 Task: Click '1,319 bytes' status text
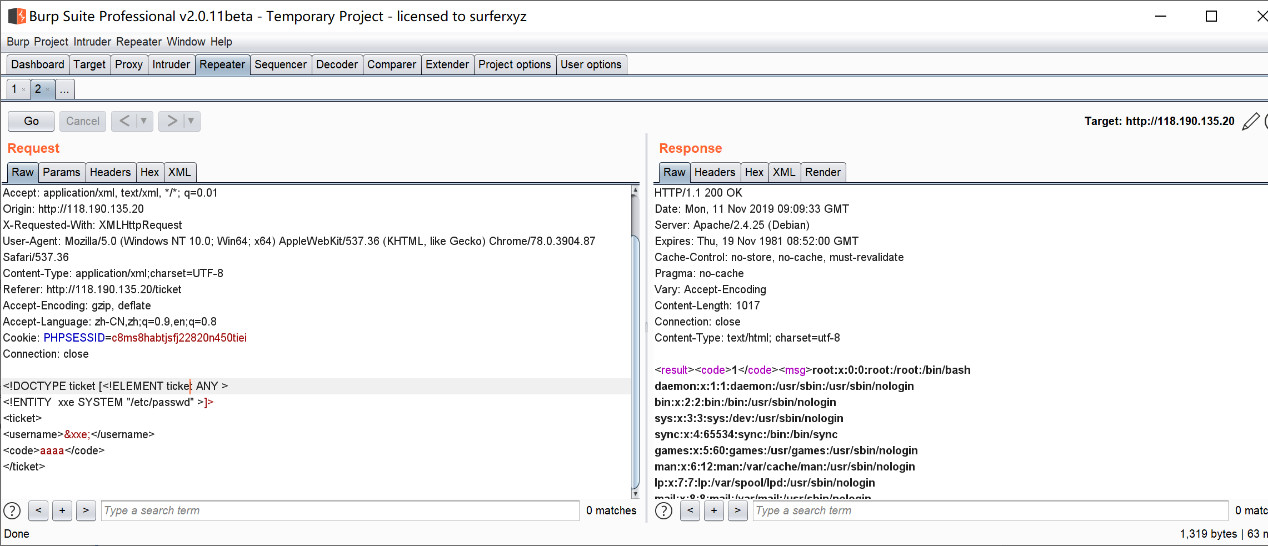(x=1209, y=534)
